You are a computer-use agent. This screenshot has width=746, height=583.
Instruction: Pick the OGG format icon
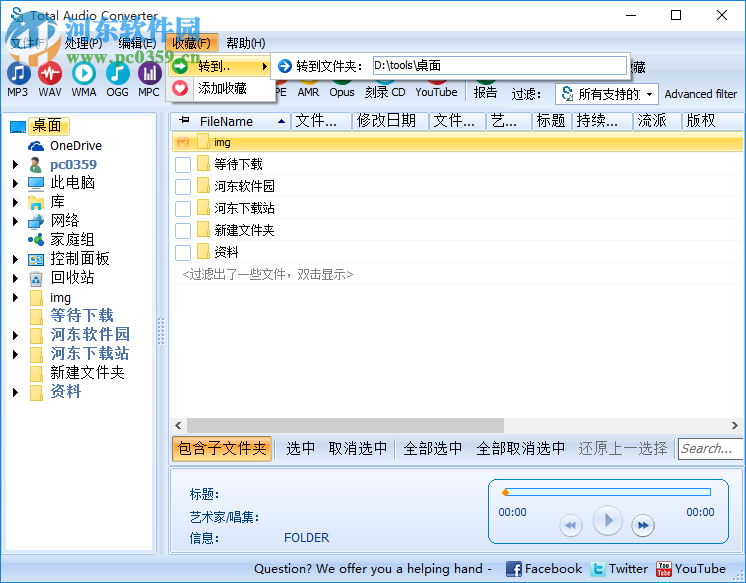117,79
